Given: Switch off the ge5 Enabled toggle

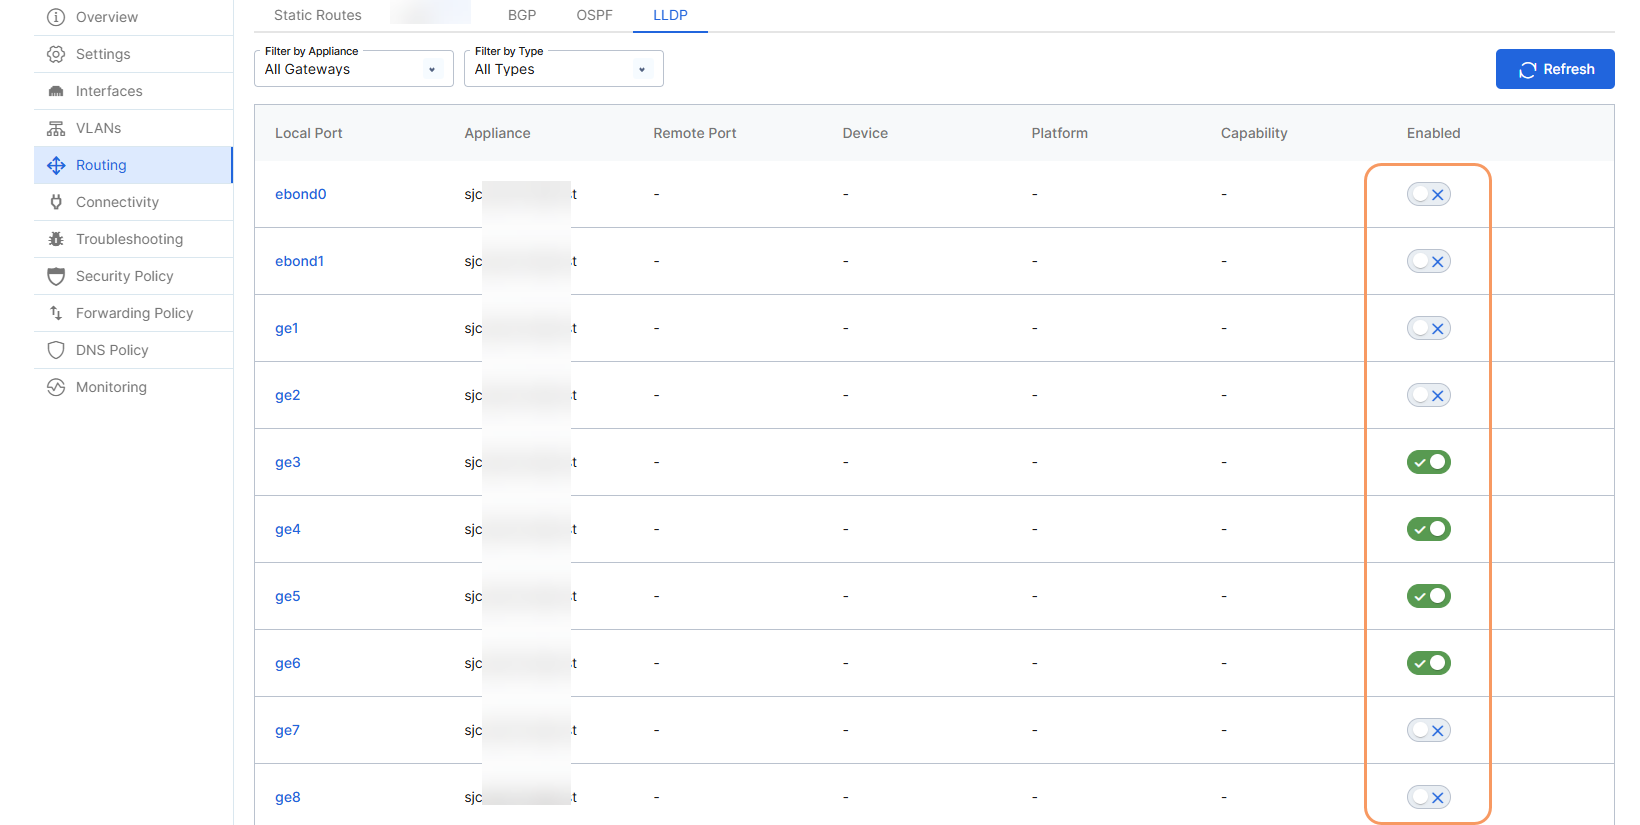Looking at the screenshot, I should (x=1428, y=596).
